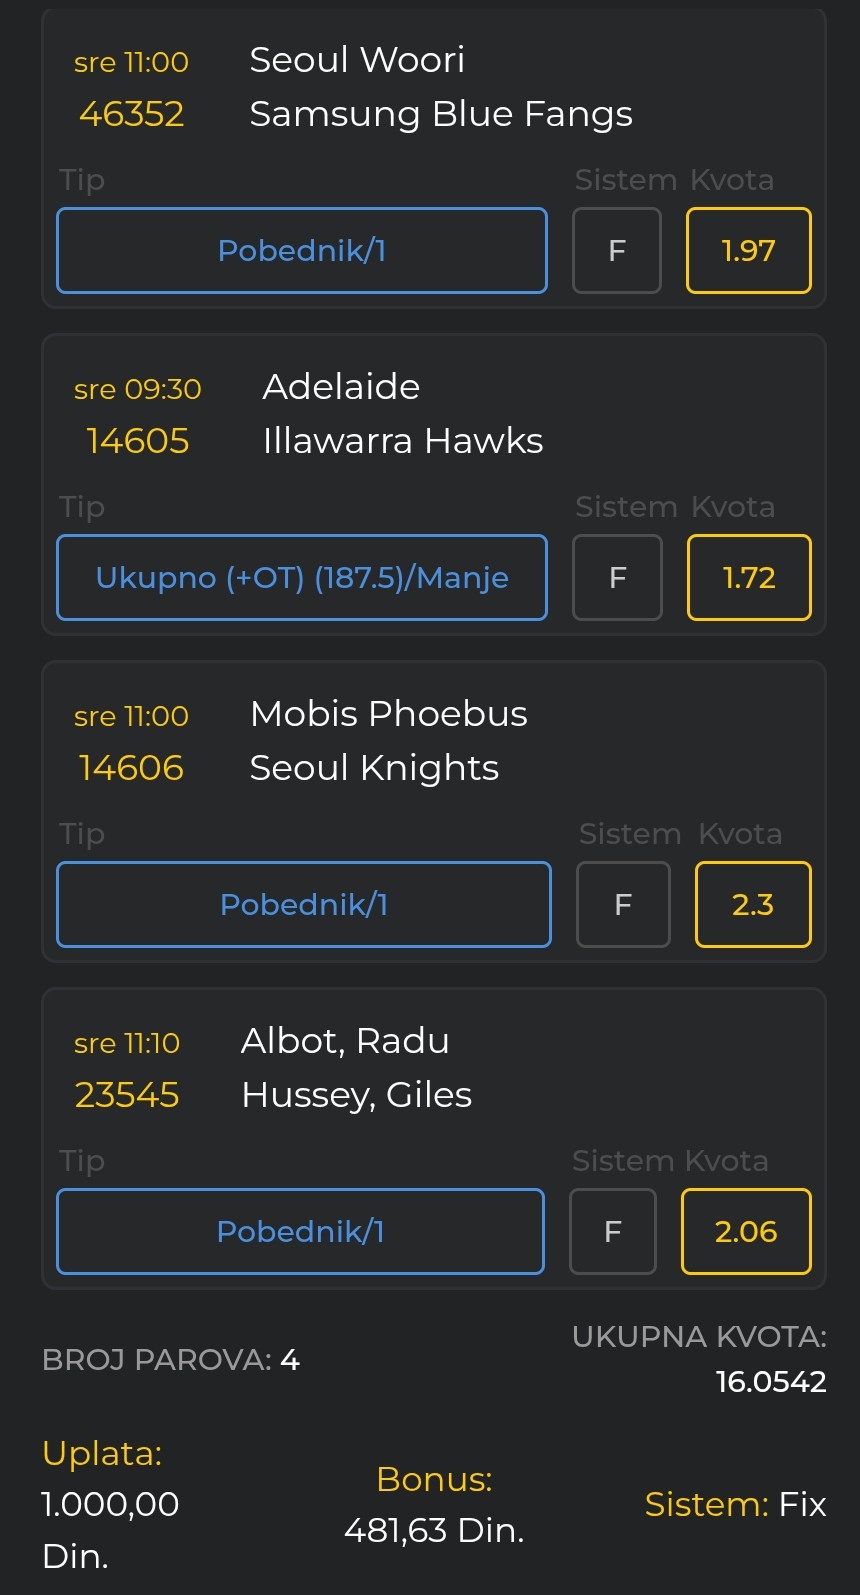This screenshot has height=1595, width=860.
Task: Click the 1.97 odds box
Action: [748, 250]
